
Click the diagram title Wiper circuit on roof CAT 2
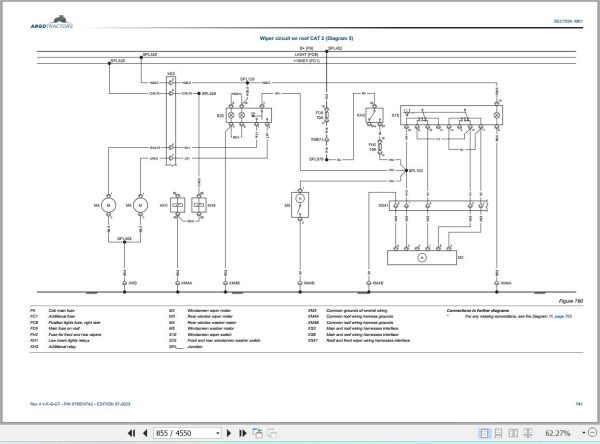[x=306, y=38]
